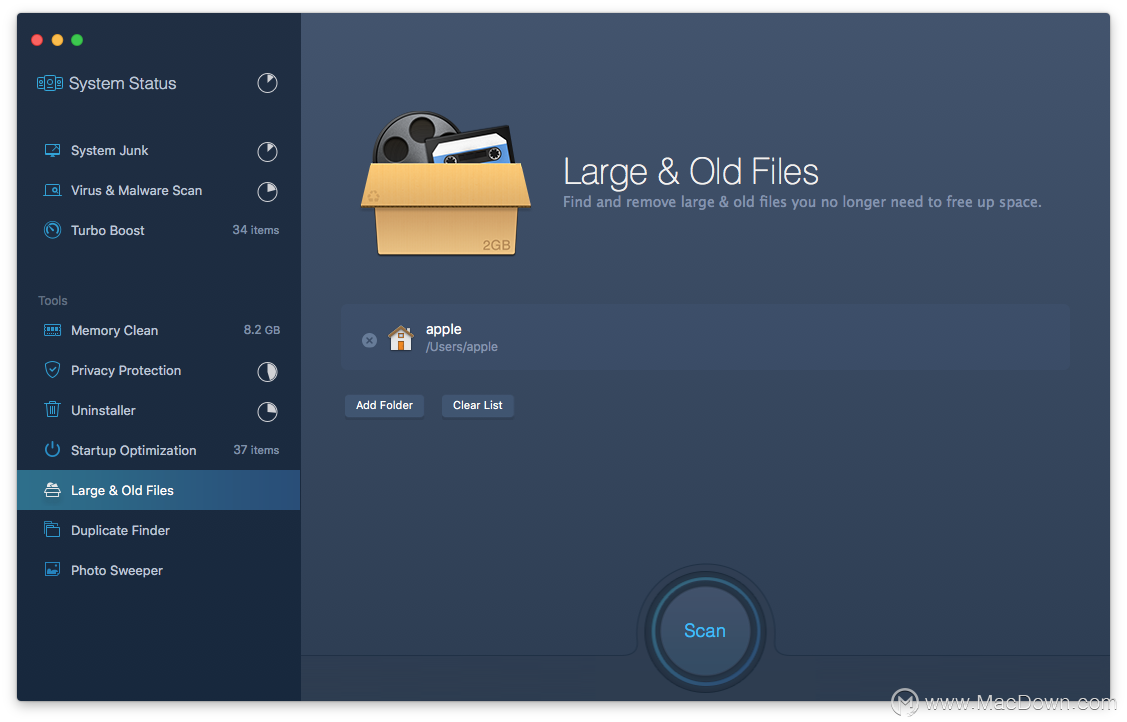
Task: Select Startup Optimization
Action: pos(134,450)
